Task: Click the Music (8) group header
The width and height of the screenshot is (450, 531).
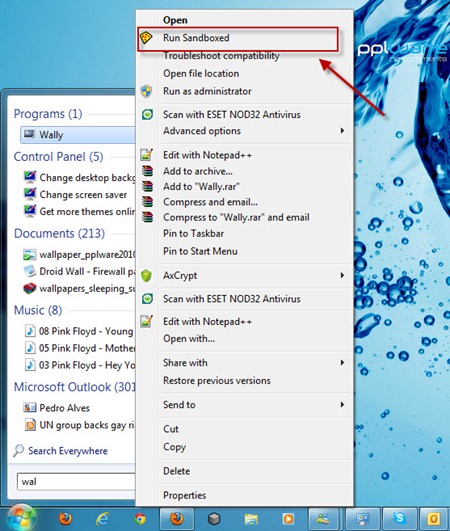Action: [x=38, y=310]
